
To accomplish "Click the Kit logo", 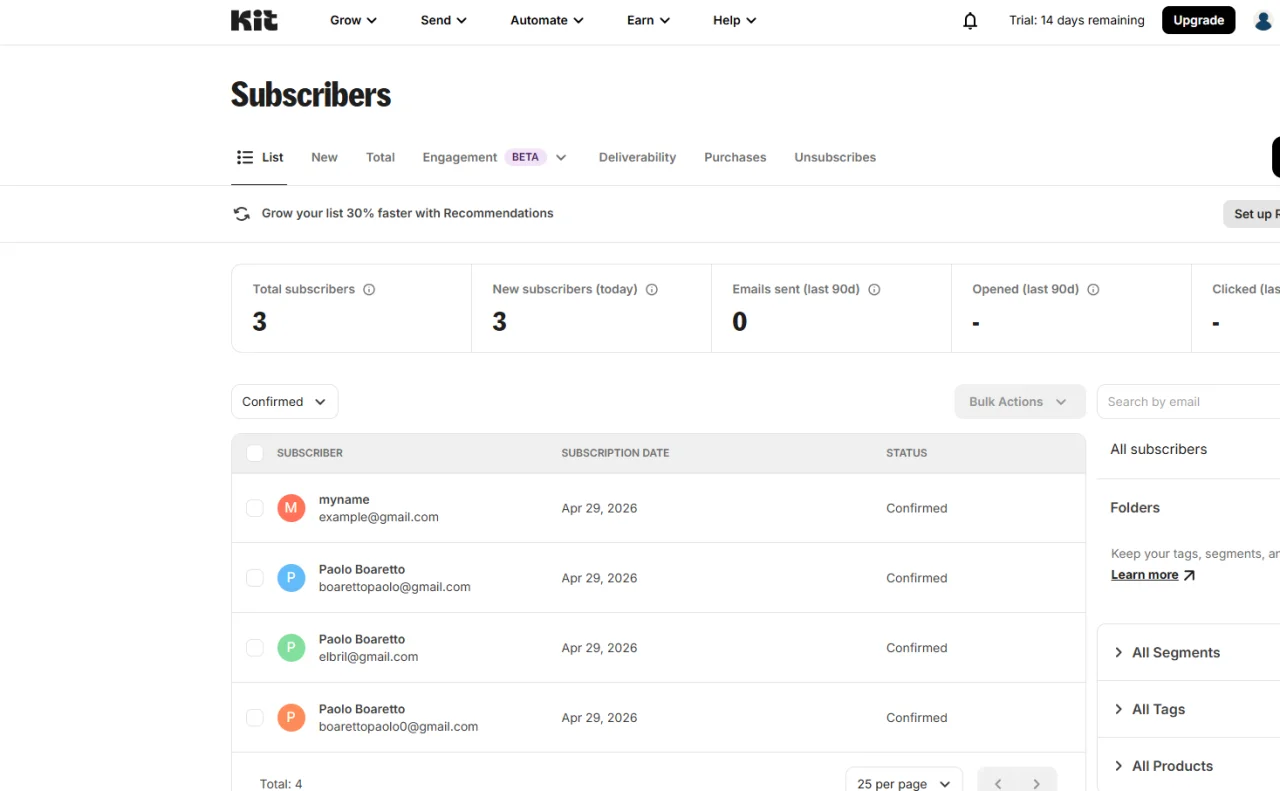I will pyautogui.click(x=254, y=20).
